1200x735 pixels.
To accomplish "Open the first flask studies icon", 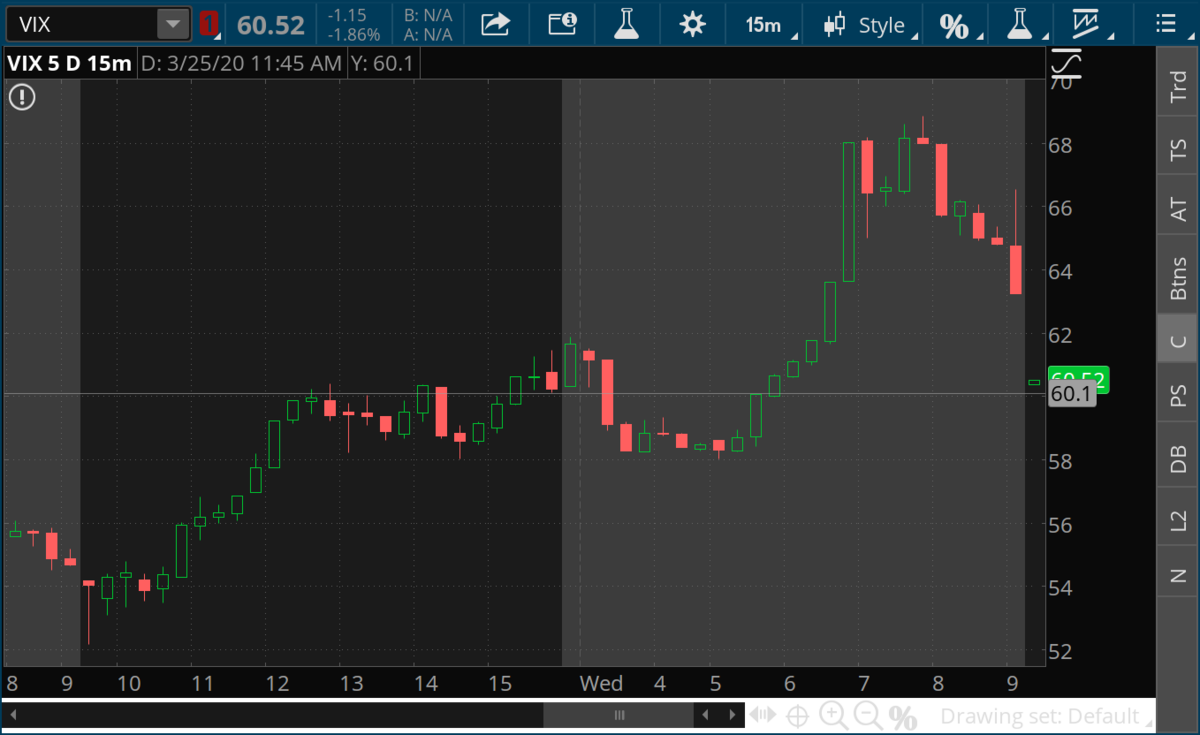I will coord(627,24).
